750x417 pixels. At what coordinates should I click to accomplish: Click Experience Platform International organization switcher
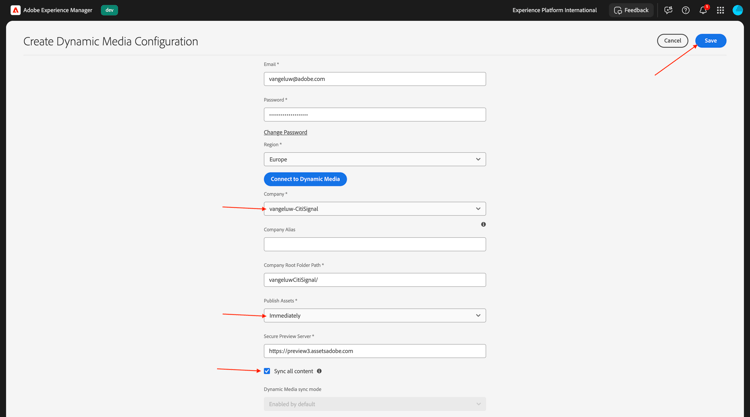(x=554, y=10)
